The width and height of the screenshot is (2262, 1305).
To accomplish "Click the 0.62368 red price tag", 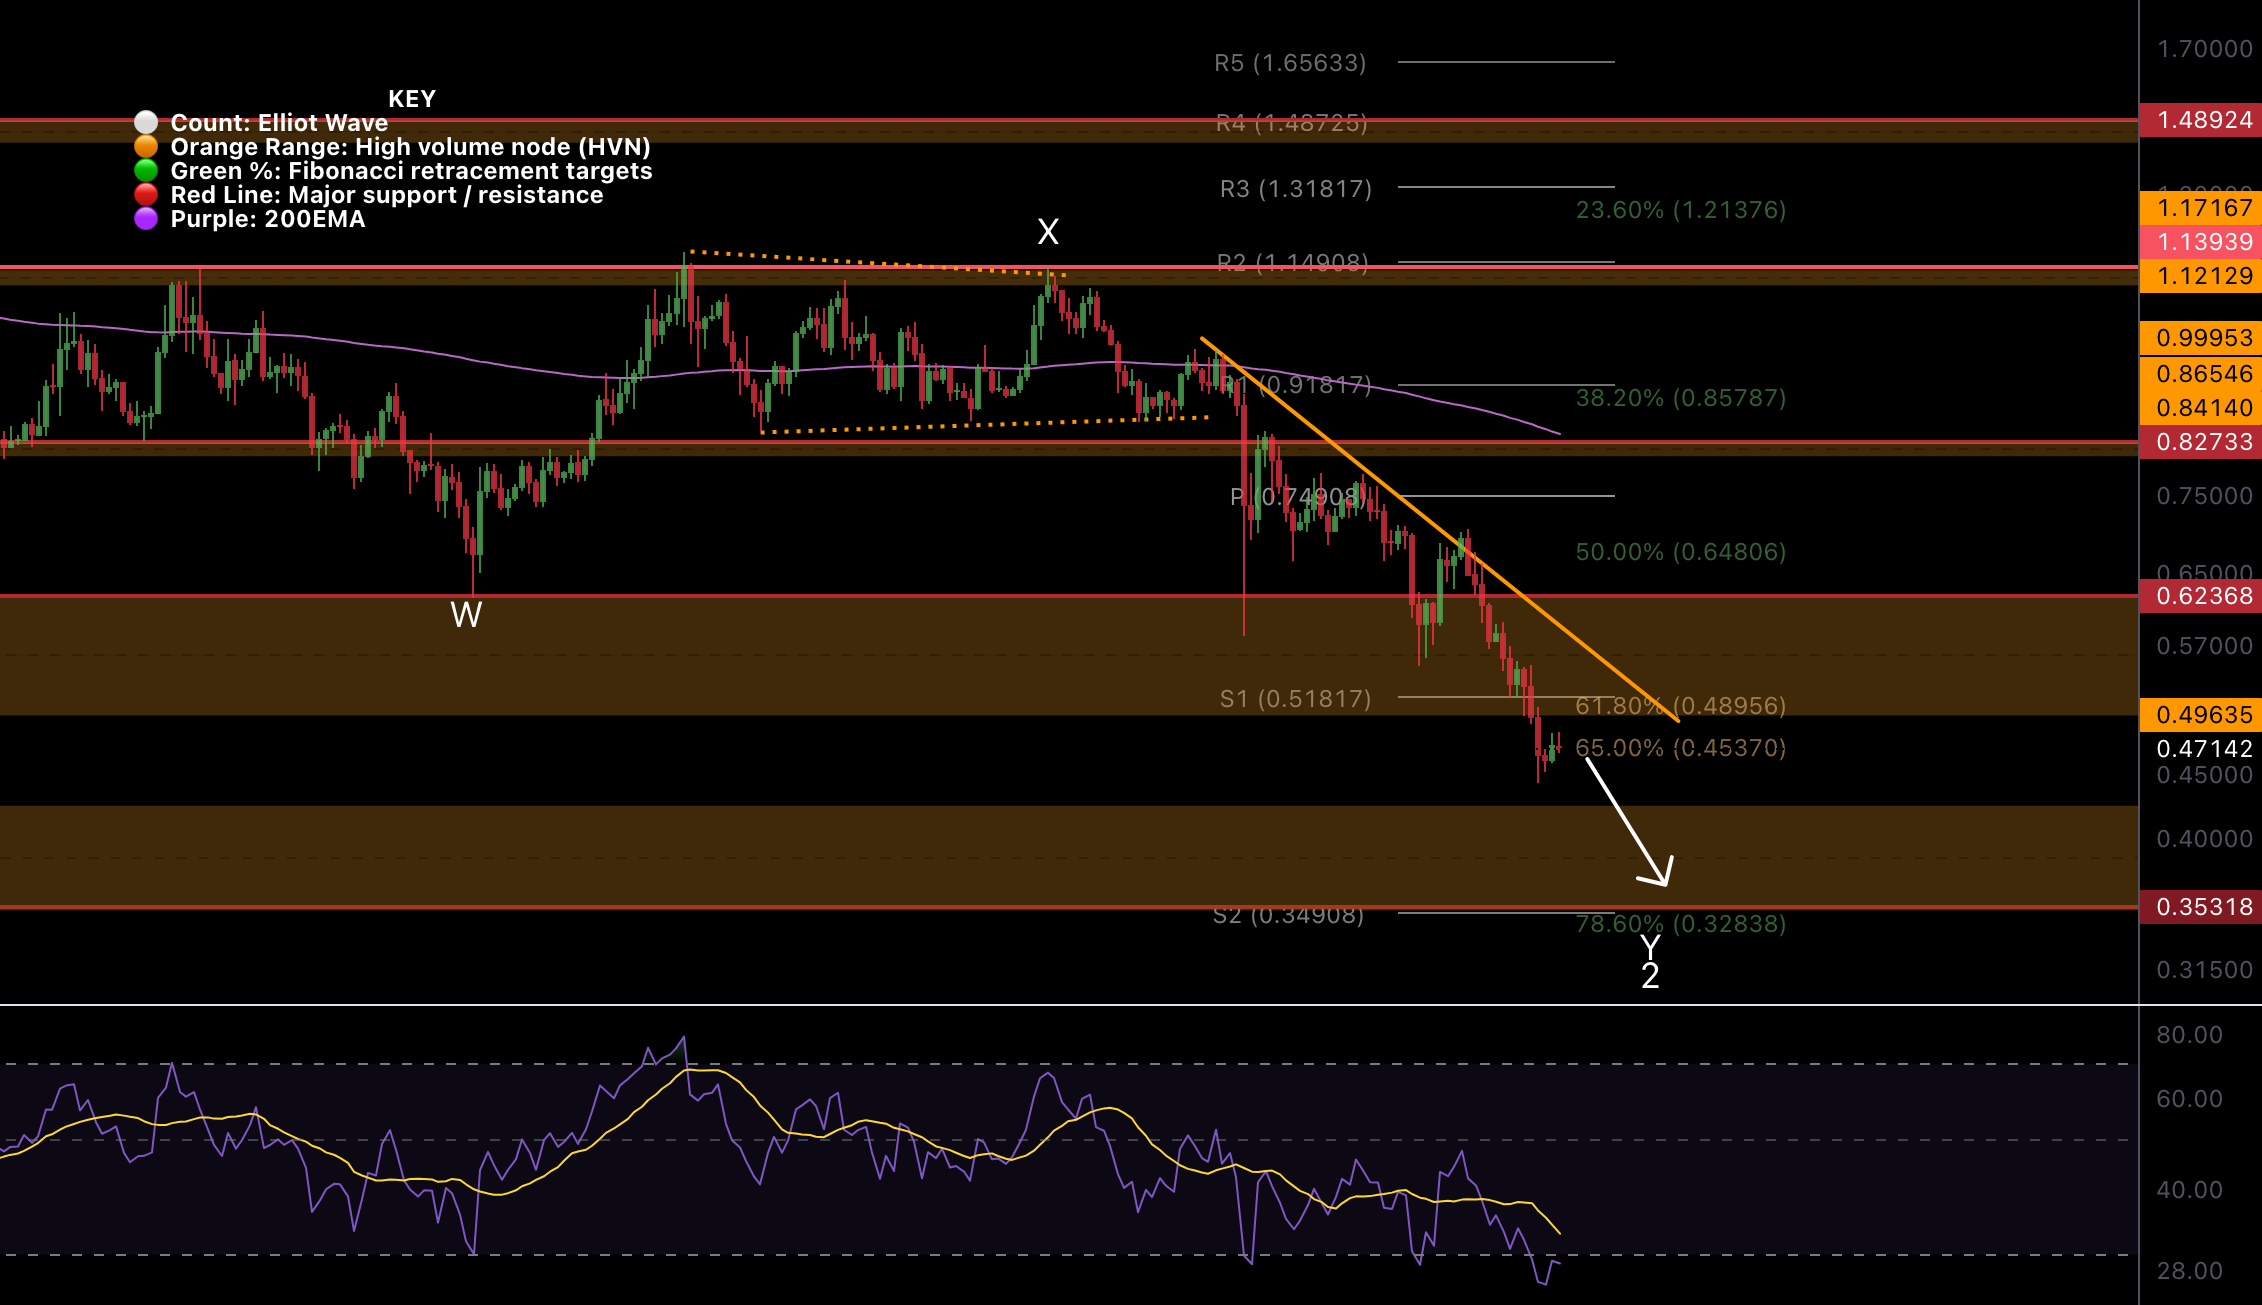I will click(2203, 596).
